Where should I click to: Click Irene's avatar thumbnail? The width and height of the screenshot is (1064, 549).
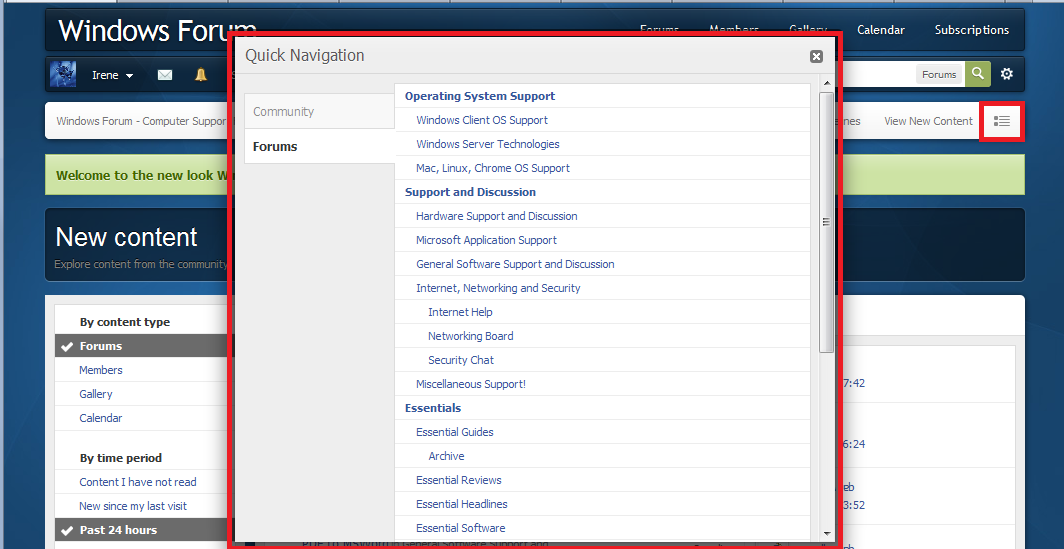coord(63,74)
